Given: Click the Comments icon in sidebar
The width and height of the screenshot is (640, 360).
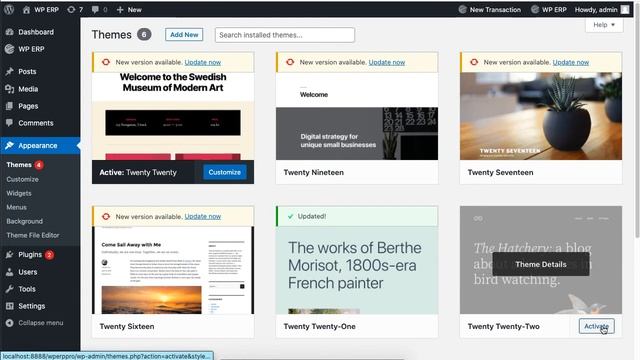Looking at the screenshot, I should pyautogui.click(x=10, y=123).
